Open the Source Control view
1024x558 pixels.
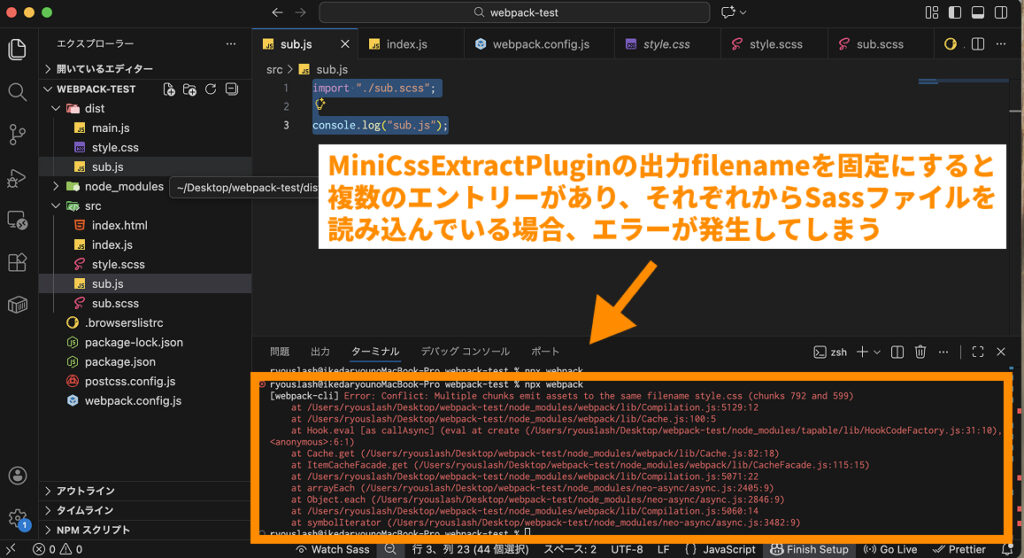point(17,134)
